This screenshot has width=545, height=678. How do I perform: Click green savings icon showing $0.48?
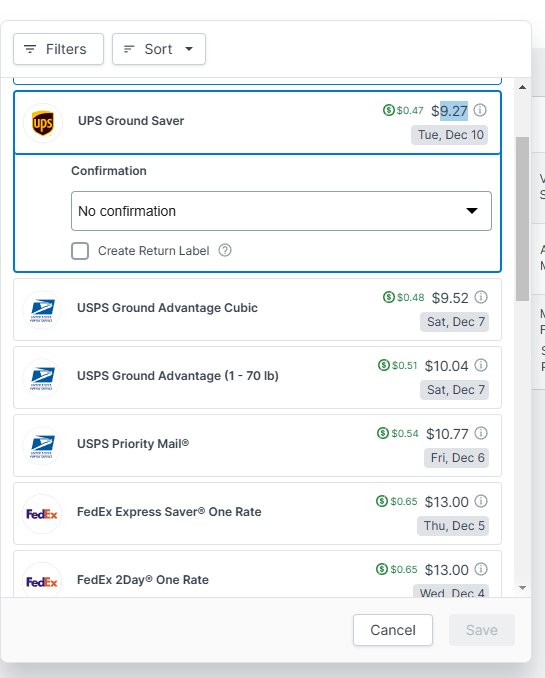click(x=389, y=297)
